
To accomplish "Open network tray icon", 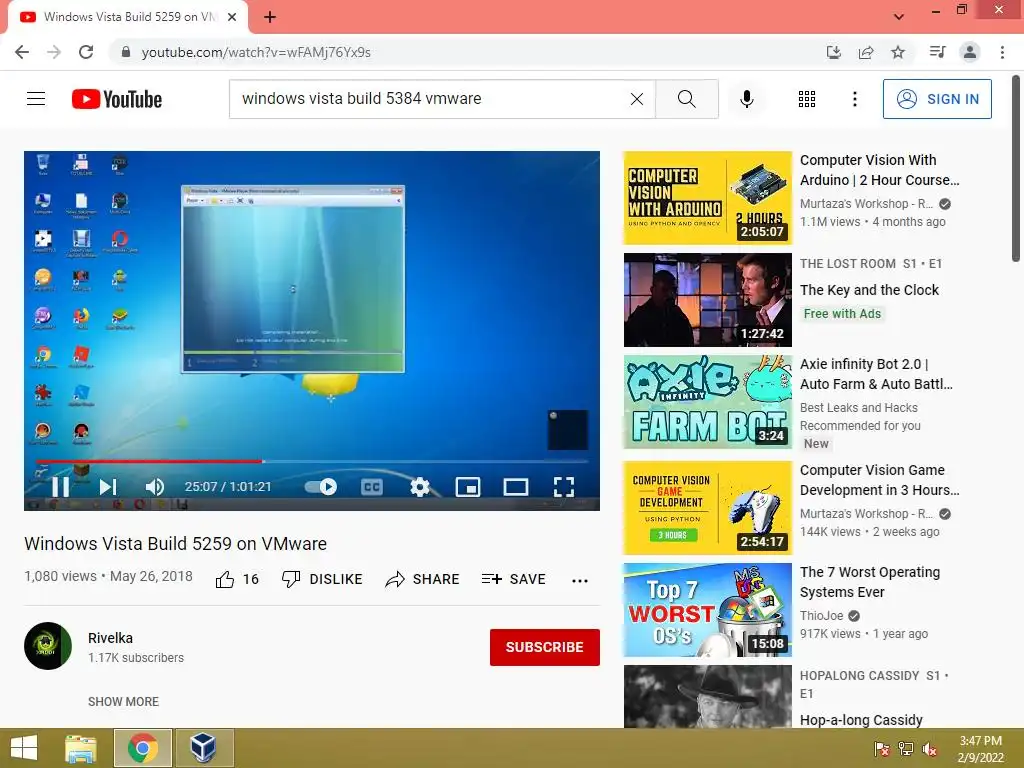I will (905, 749).
